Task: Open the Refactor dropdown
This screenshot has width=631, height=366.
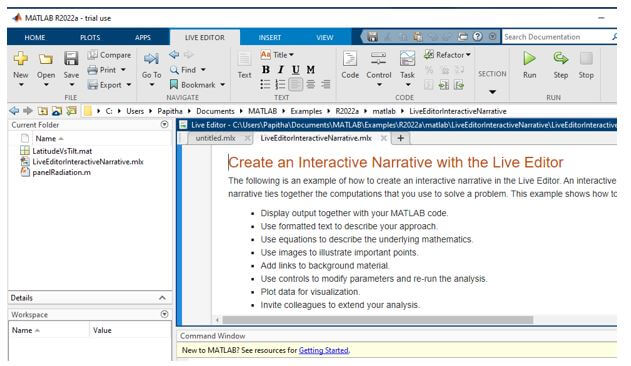Action: pos(468,54)
